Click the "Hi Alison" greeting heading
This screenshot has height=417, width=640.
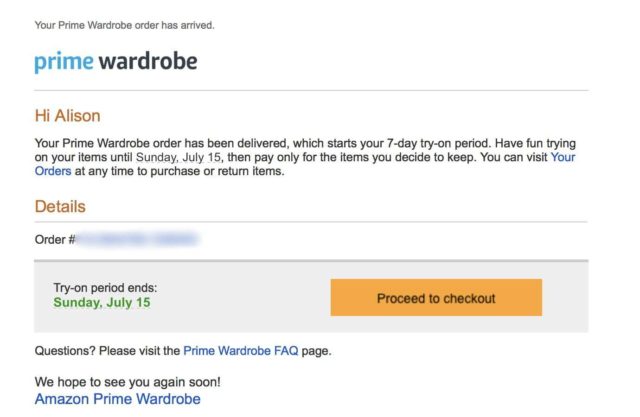[67, 116]
